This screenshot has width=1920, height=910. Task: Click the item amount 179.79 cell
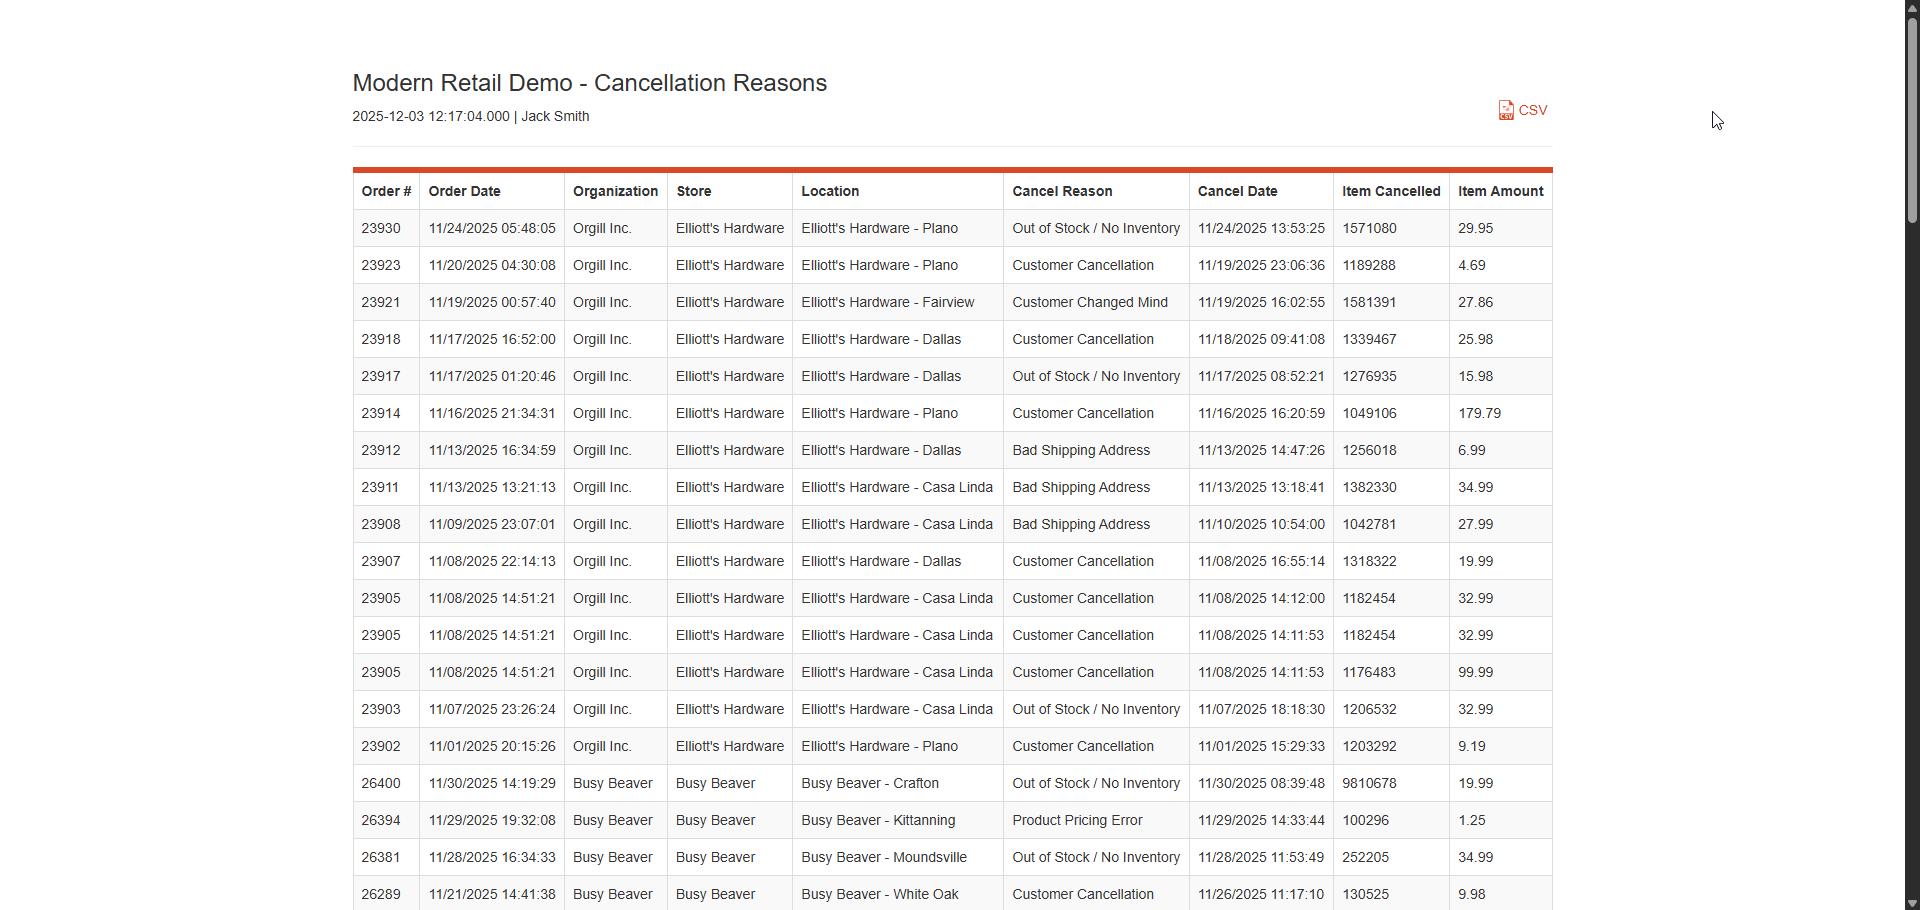tap(1501, 413)
